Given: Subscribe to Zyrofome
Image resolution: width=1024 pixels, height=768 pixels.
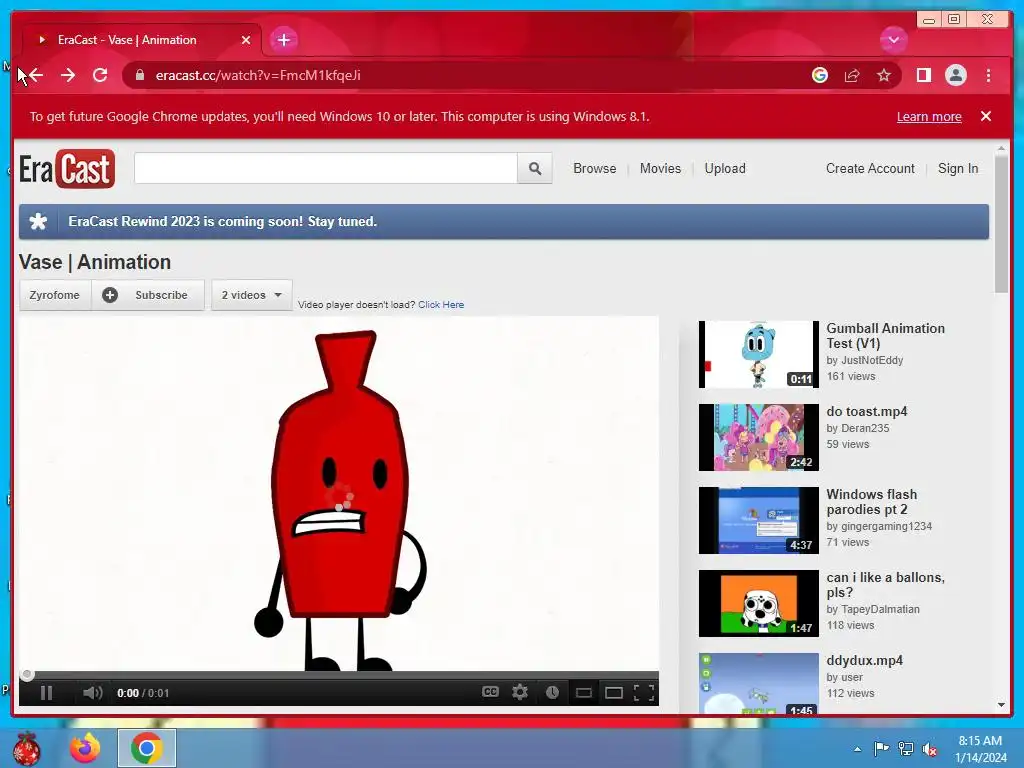Looking at the screenshot, I should click(148, 295).
